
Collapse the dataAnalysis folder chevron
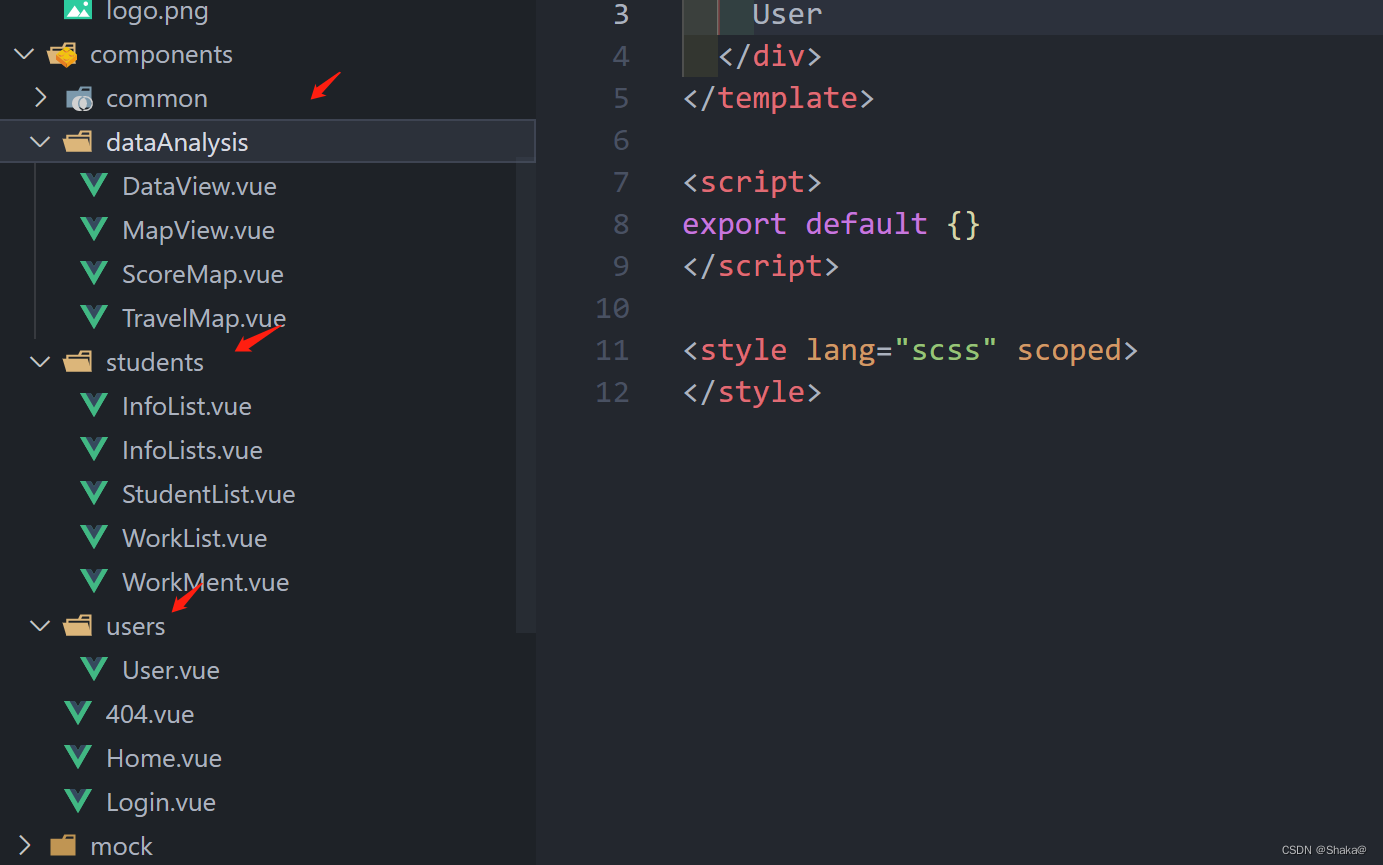40,142
